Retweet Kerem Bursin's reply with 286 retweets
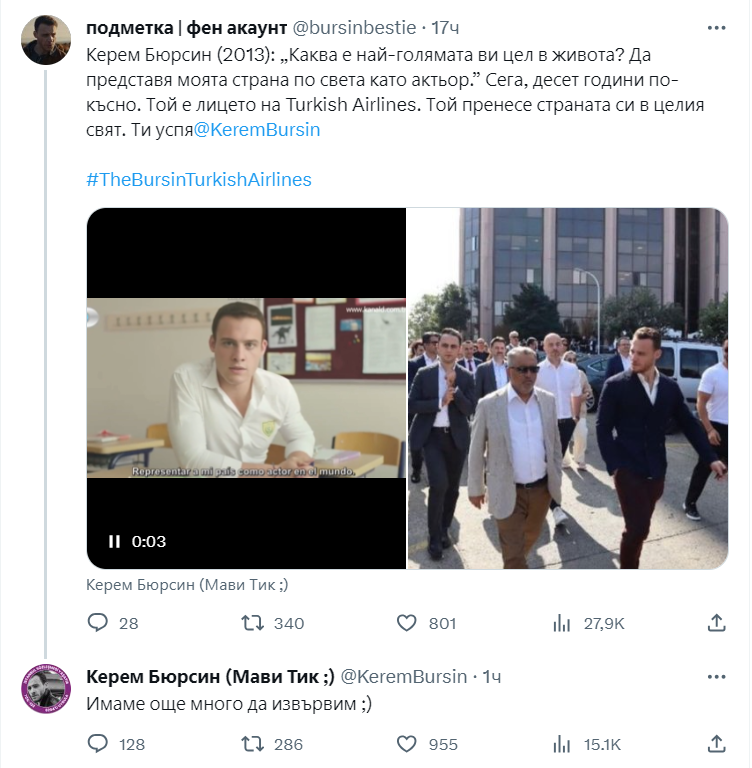This screenshot has width=752, height=768. (254, 744)
